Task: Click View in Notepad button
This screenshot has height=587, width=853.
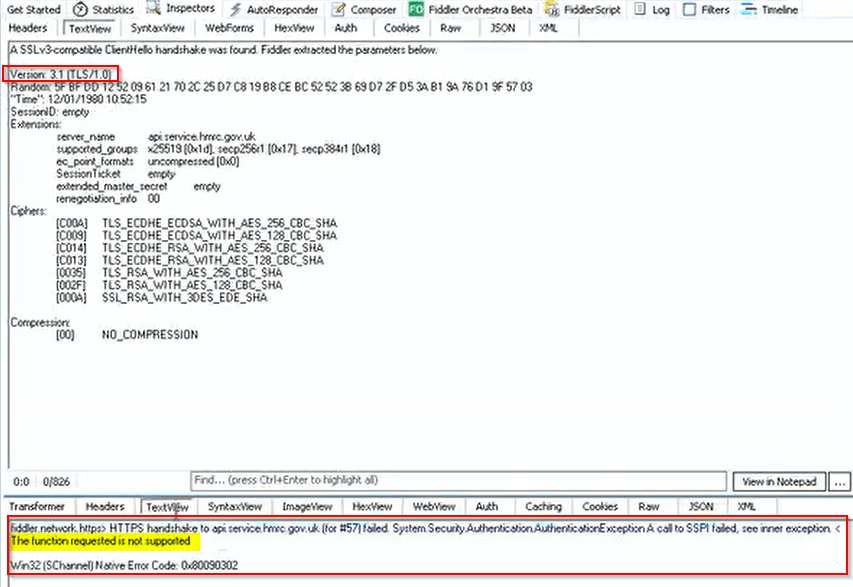Action: 781,481
